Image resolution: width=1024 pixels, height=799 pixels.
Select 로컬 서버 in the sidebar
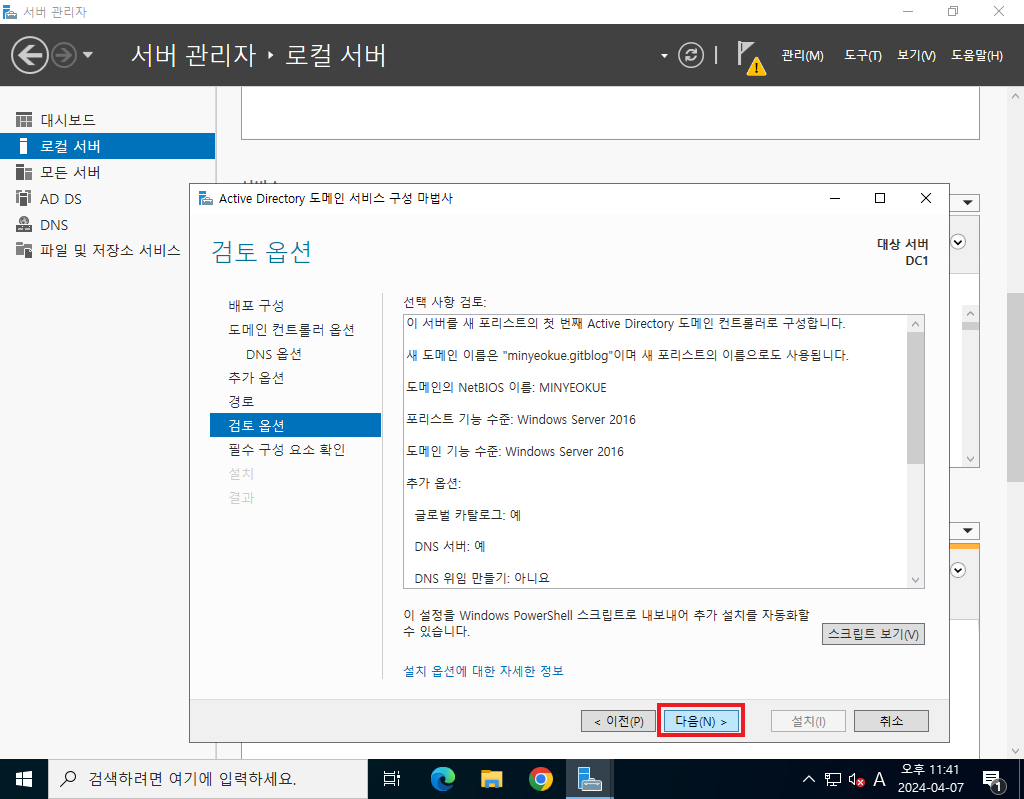click(107, 146)
